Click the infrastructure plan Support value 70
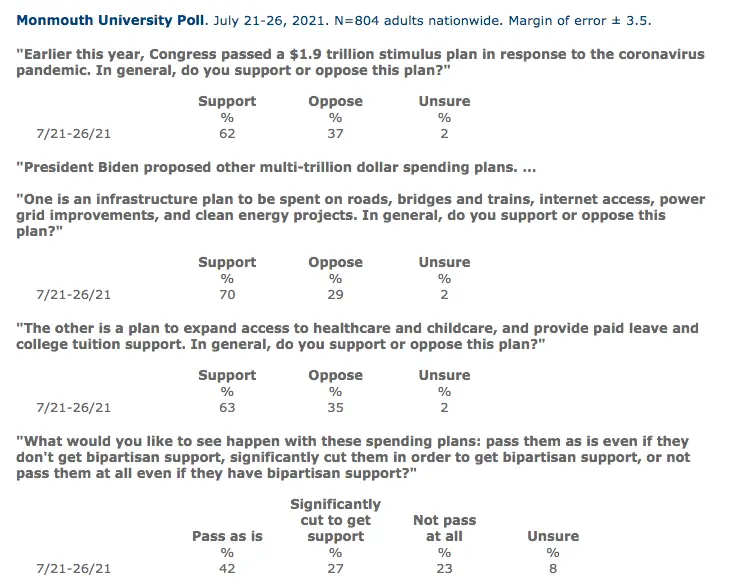The width and height of the screenshot is (742, 583). (x=227, y=294)
